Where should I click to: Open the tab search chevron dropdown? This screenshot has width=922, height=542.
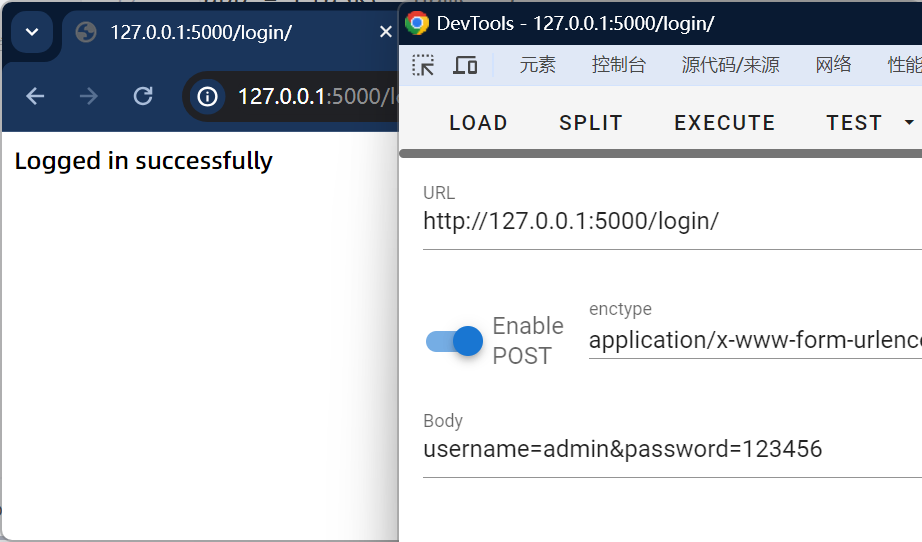(31, 32)
